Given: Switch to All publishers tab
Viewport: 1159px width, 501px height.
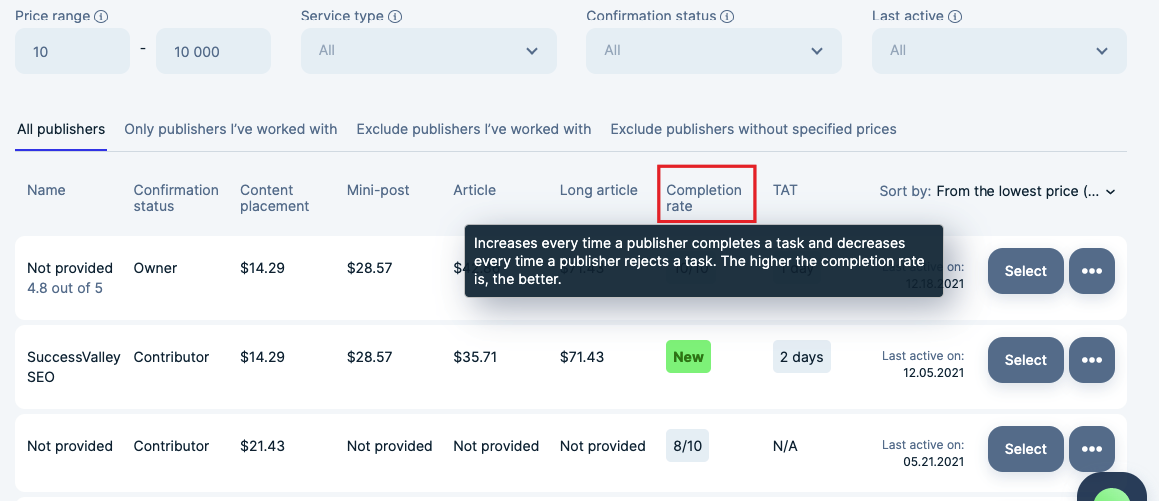Looking at the screenshot, I should tap(61, 129).
